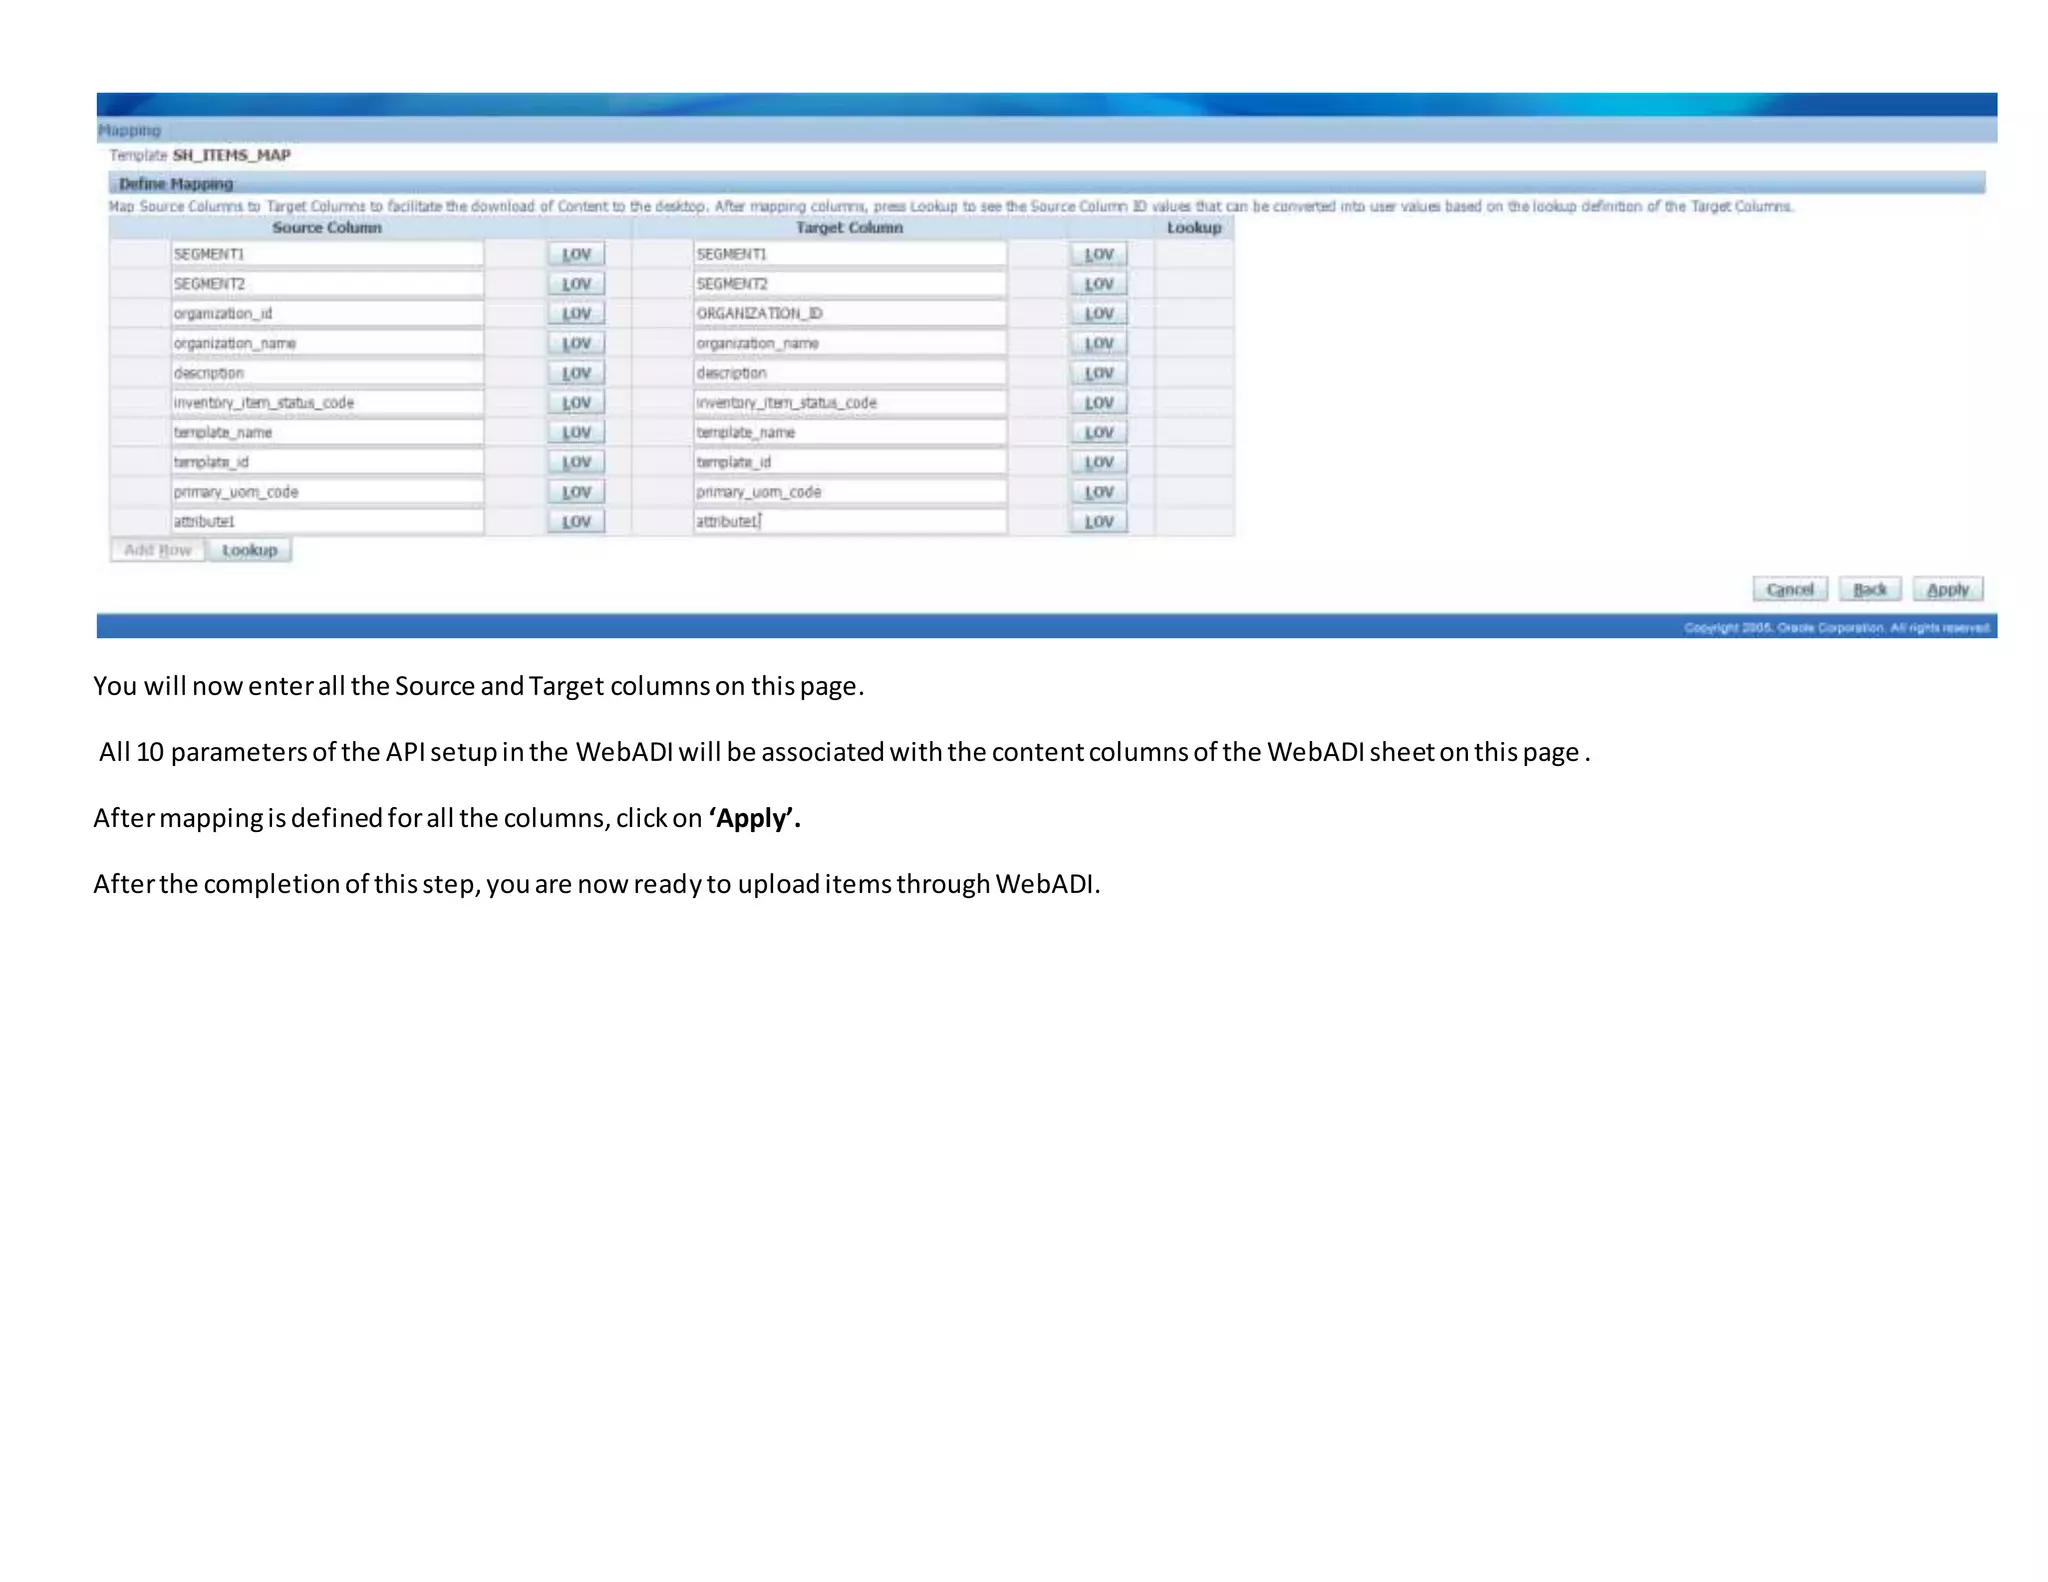This screenshot has height=1582, width=2048.
Task: Click the Add Row button
Action: click(158, 550)
